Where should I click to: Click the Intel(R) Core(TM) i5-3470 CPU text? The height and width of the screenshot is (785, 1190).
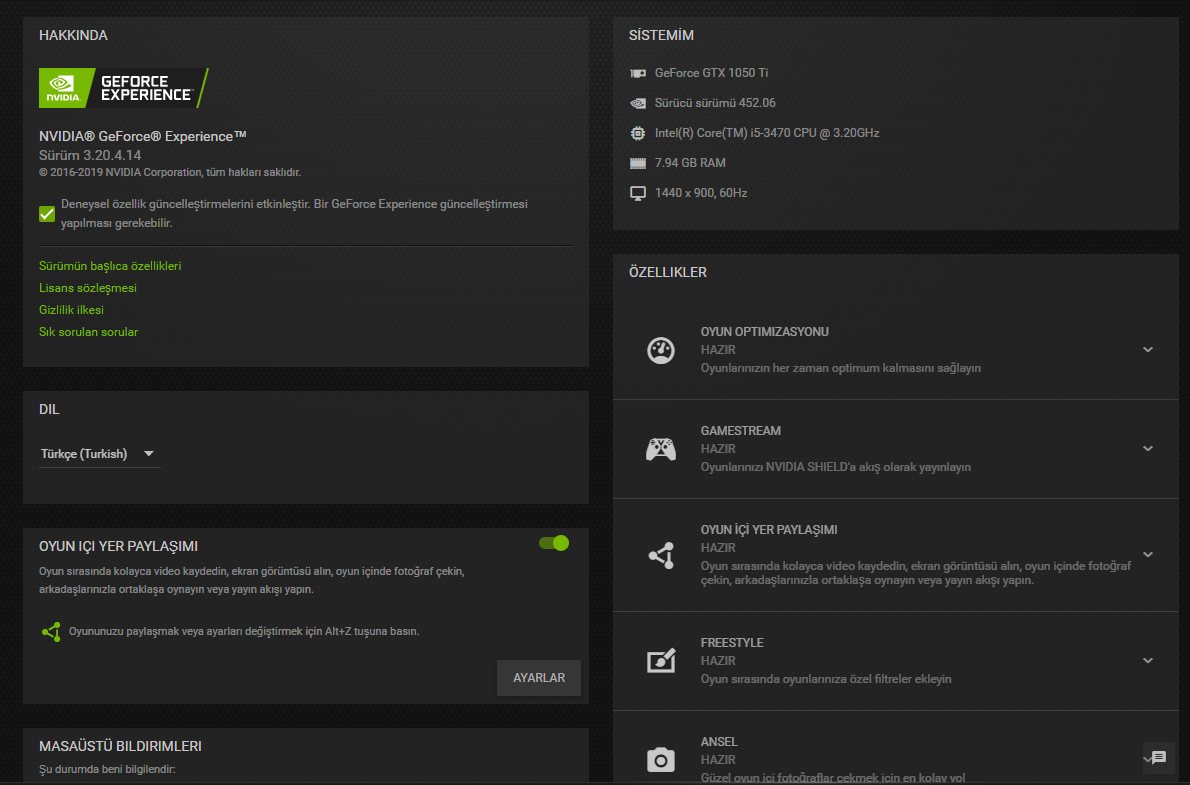767,133
